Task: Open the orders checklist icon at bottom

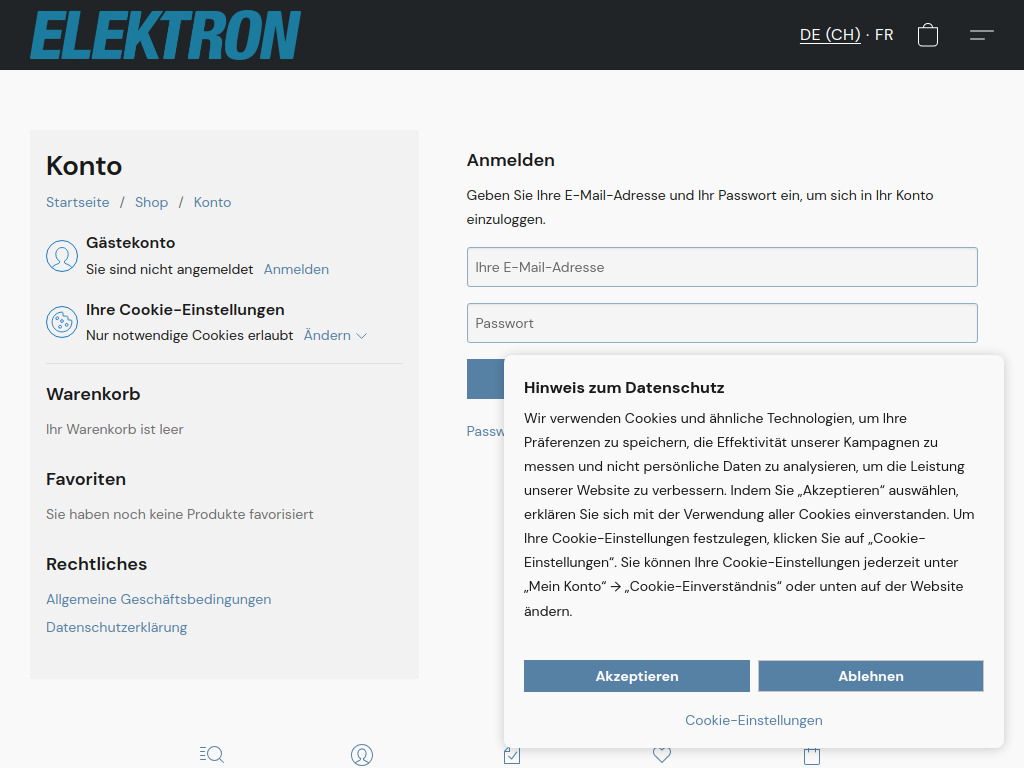Action: pyautogui.click(x=511, y=754)
